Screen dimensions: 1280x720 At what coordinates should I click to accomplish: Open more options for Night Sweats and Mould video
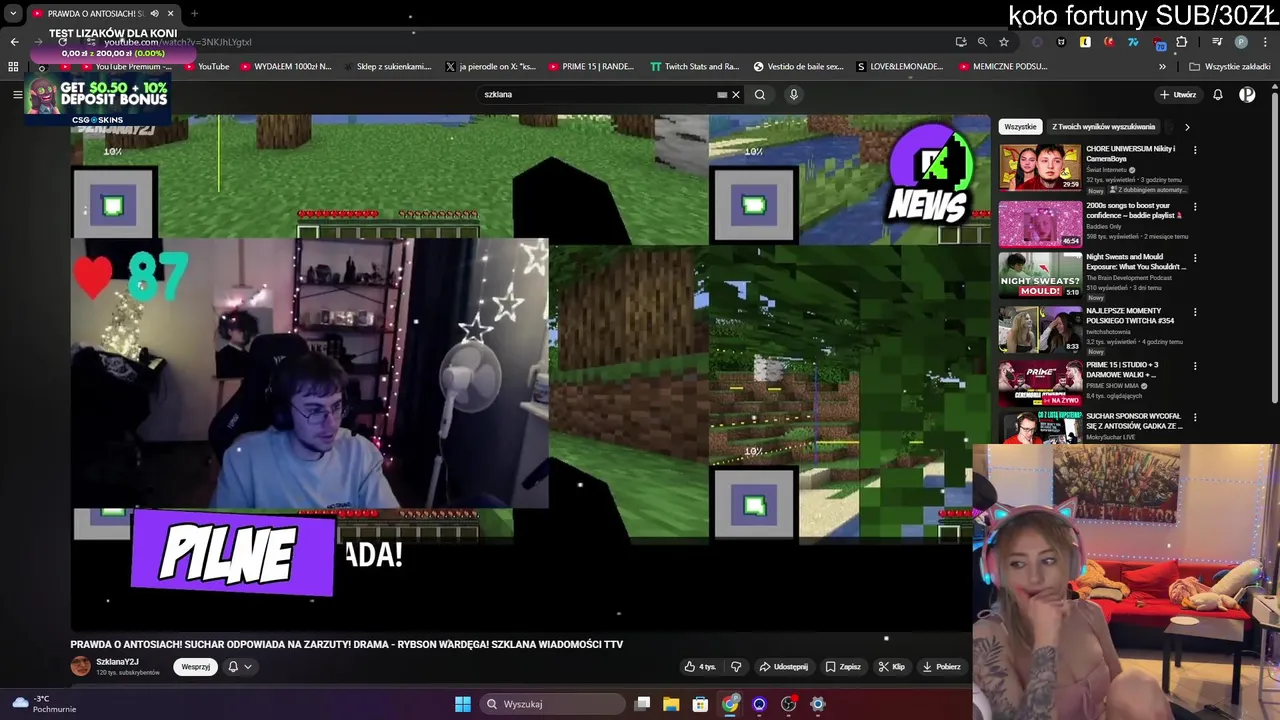pyautogui.click(x=1195, y=258)
